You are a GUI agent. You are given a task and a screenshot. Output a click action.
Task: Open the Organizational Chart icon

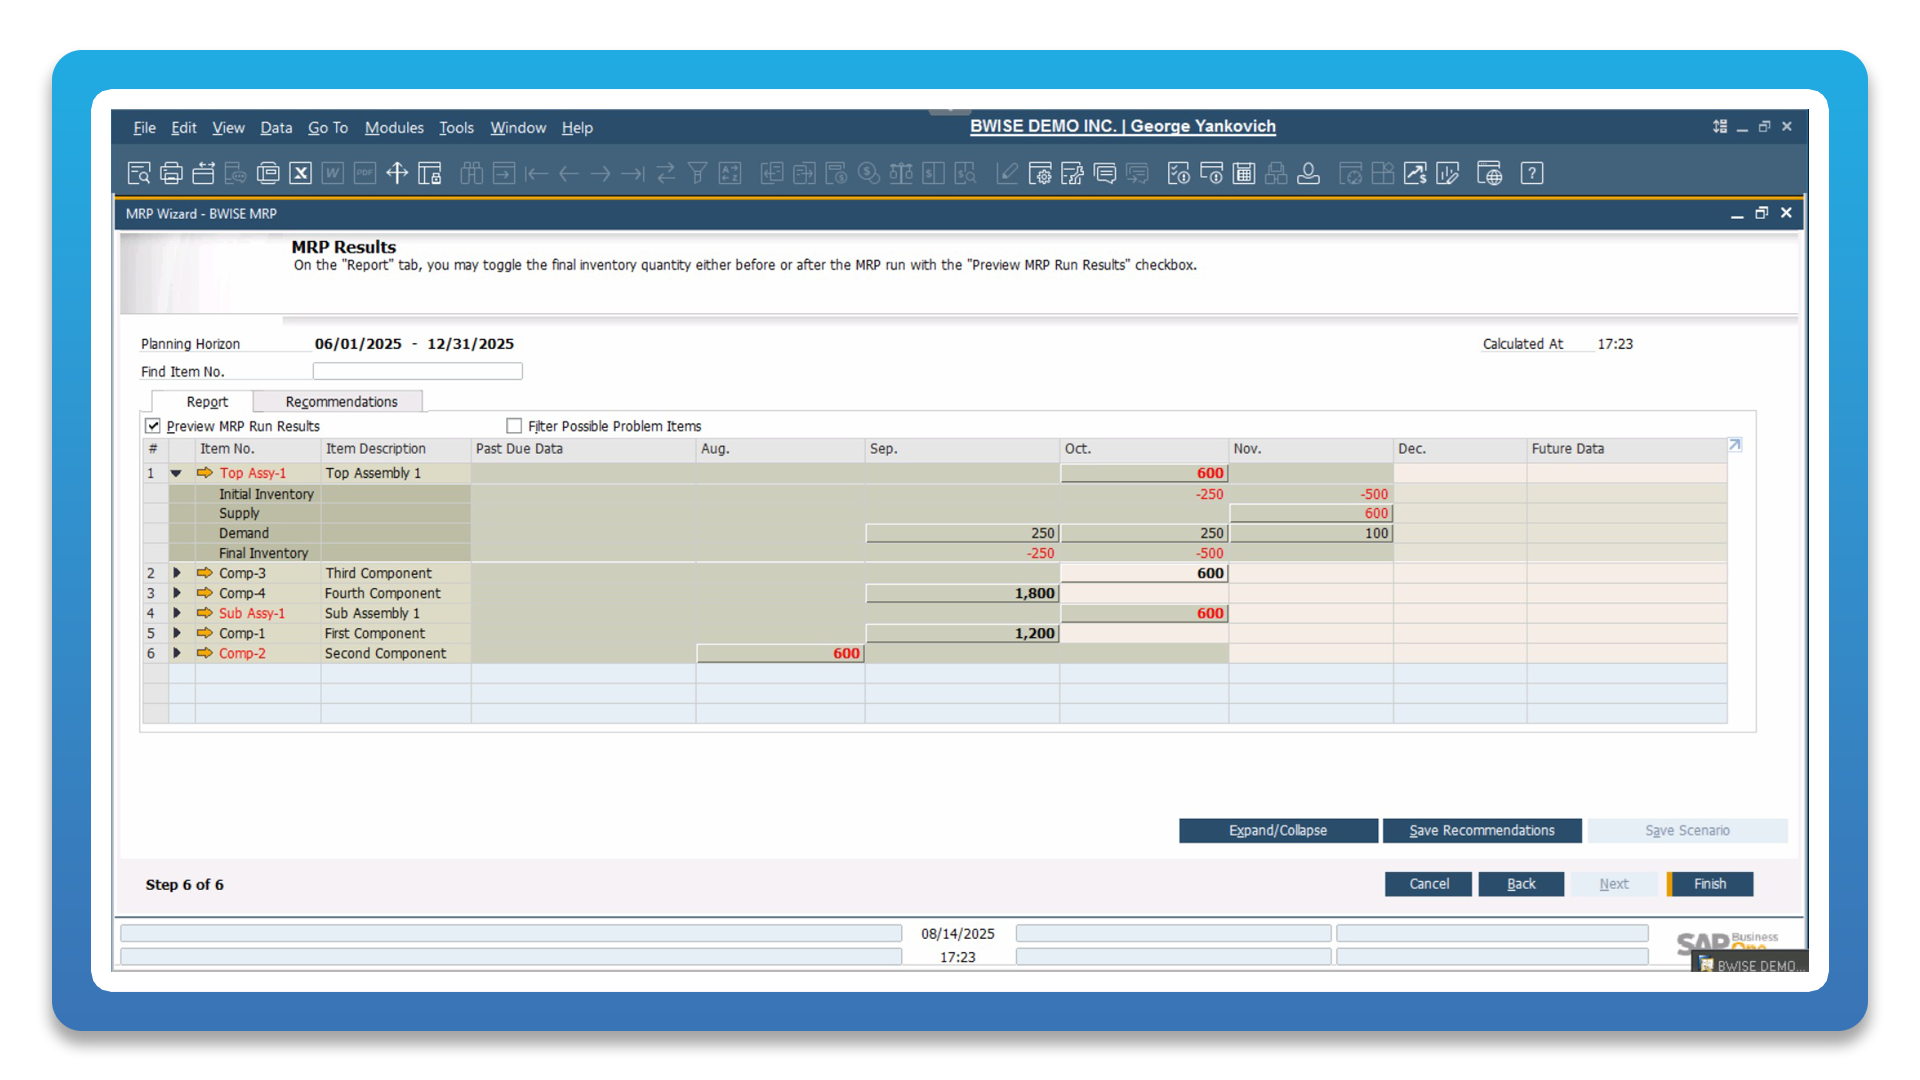pos(1276,172)
